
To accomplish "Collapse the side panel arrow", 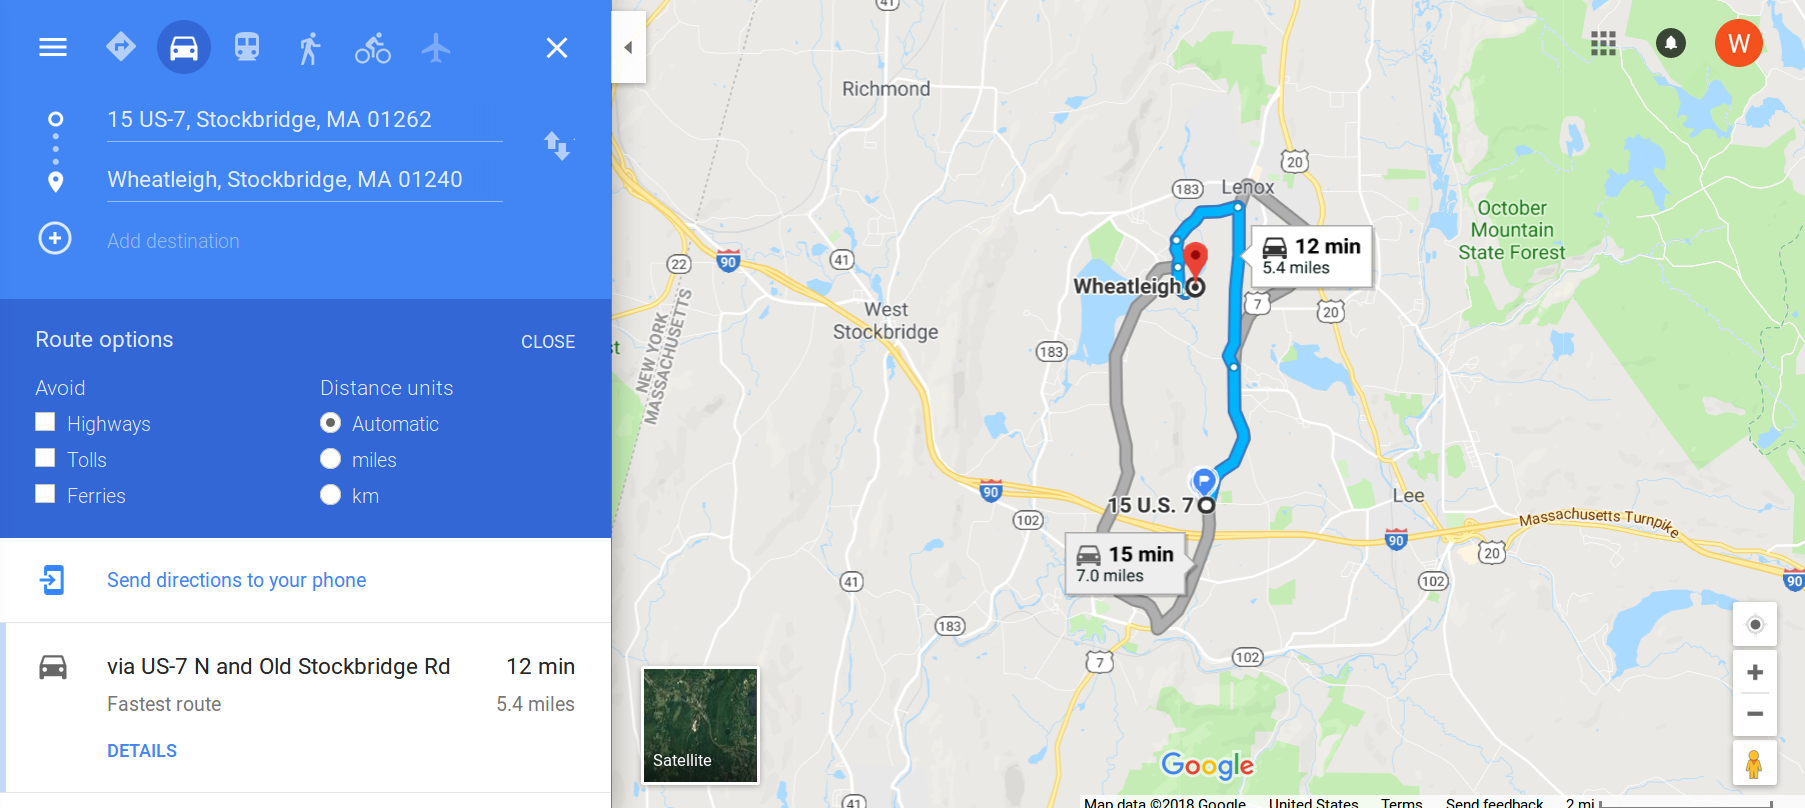I will click(628, 47).
